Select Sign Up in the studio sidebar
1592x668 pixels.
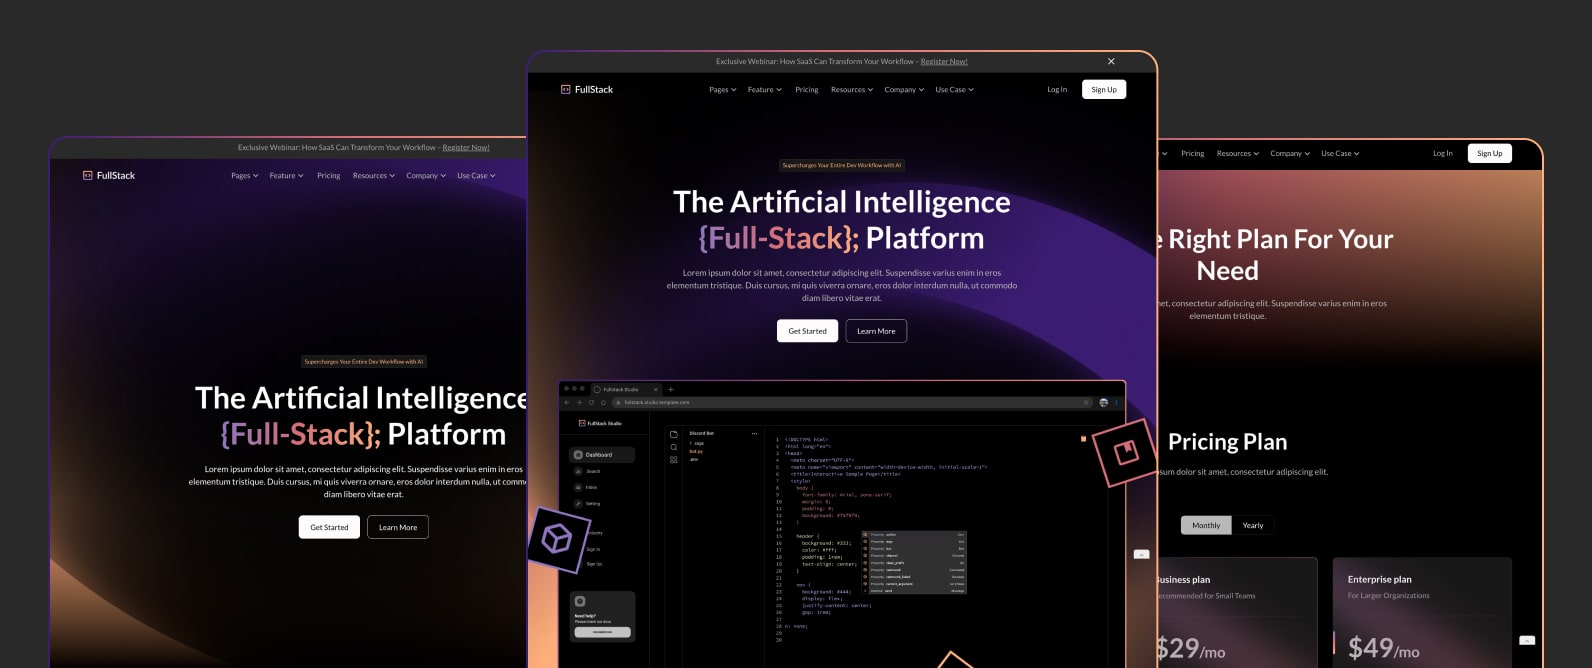[594, 564]
